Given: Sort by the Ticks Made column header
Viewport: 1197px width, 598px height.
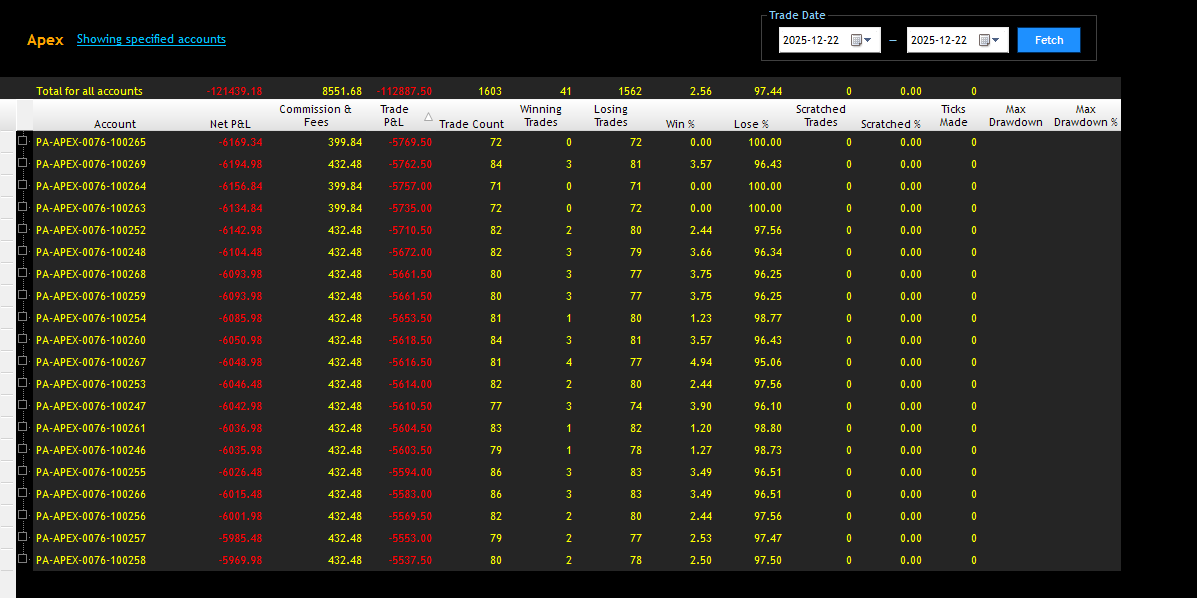Looking at the screenshot, I should pos(953,115).
